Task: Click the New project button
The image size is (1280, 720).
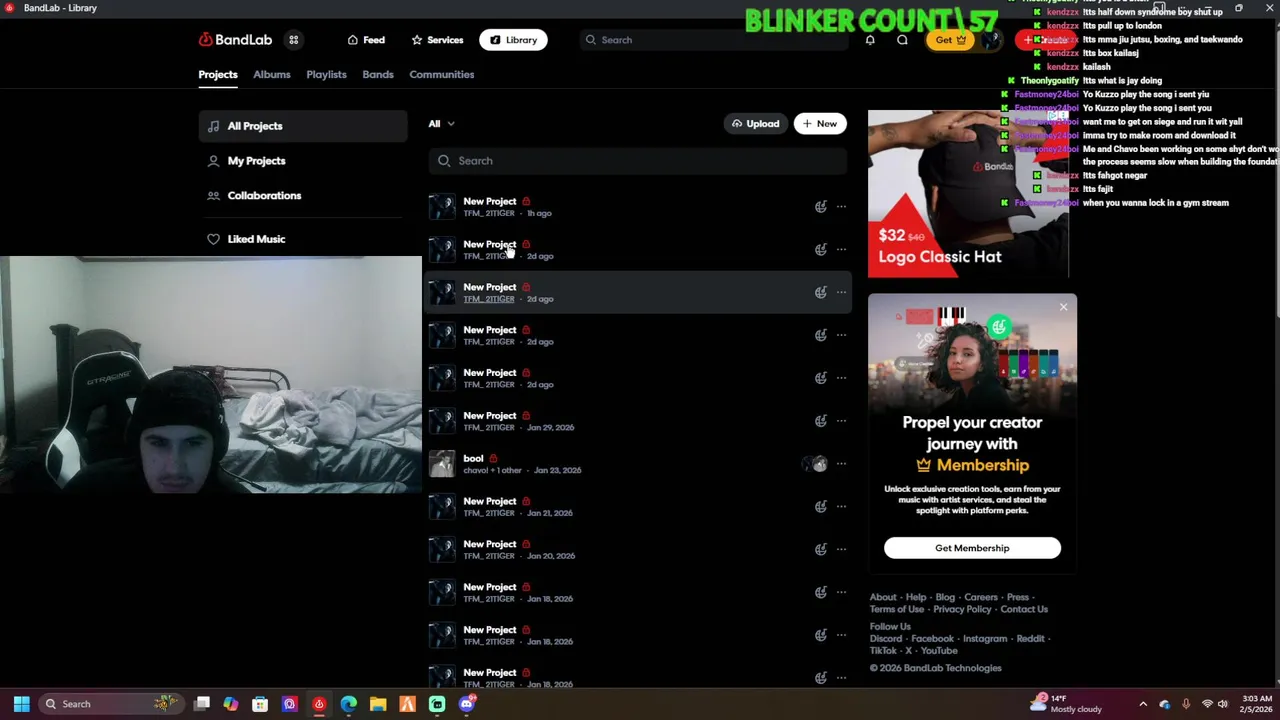Action: [x=819, y=124]
